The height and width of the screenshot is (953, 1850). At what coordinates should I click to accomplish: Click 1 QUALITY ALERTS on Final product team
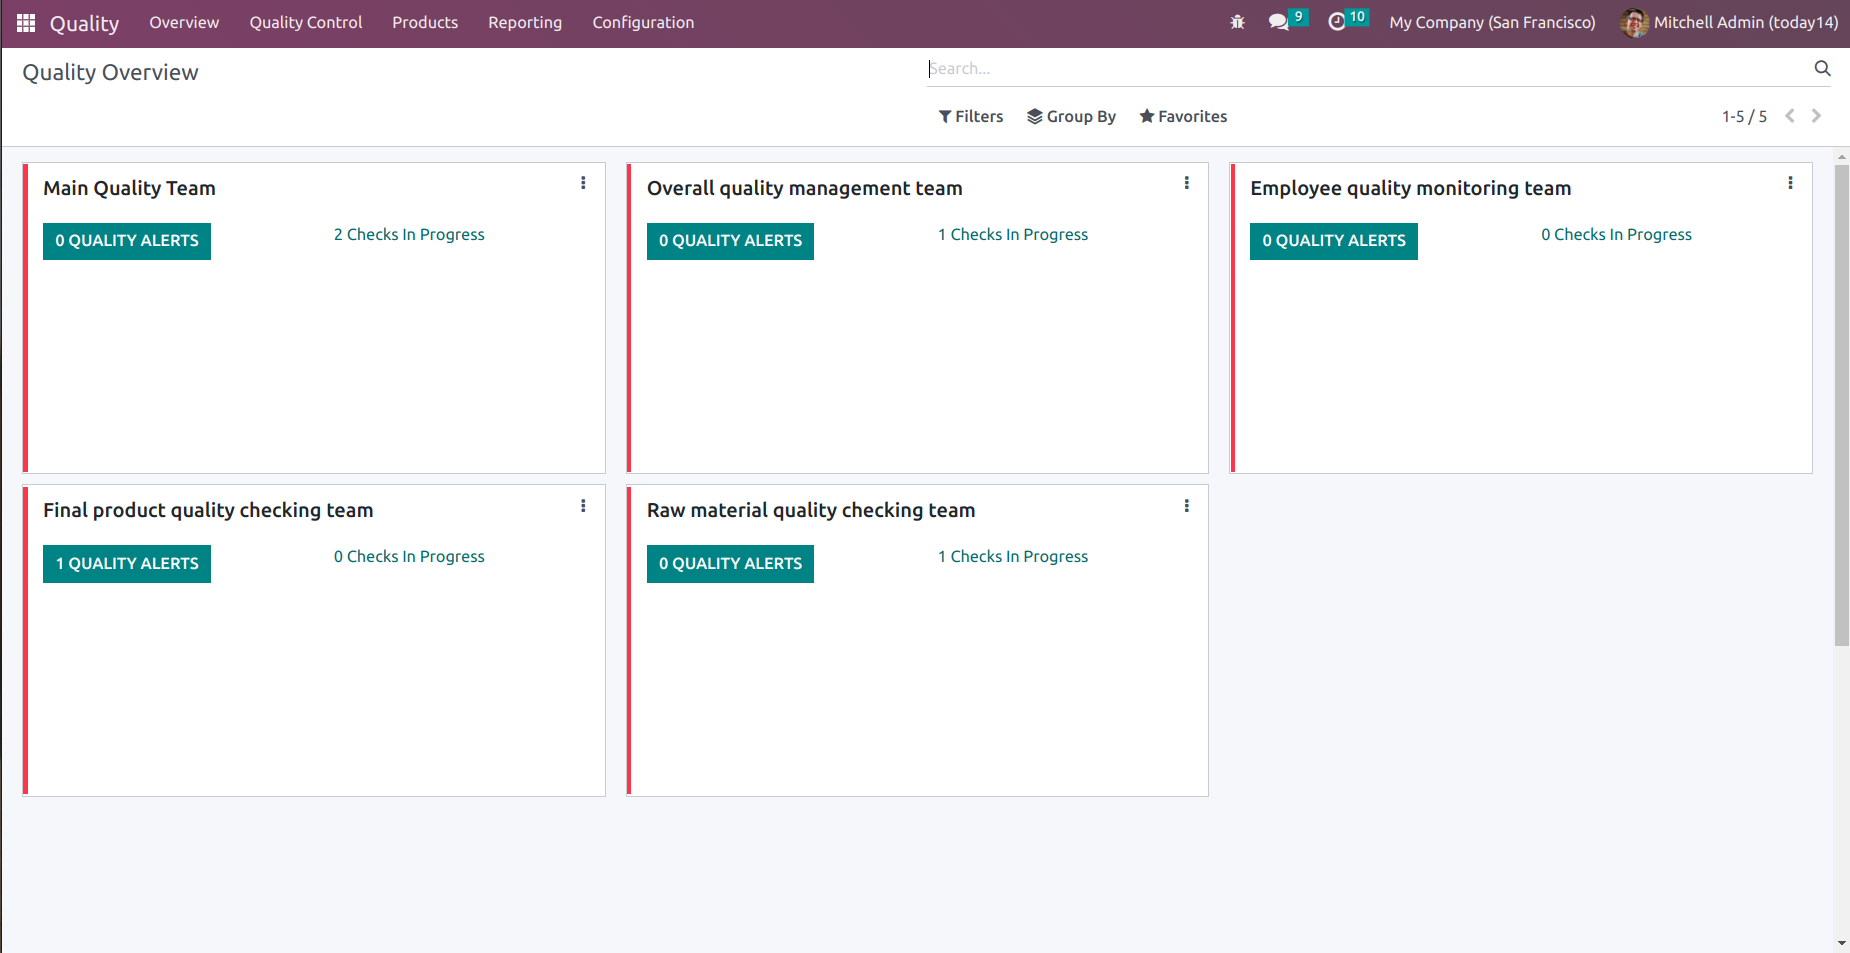[x=126, y=563]
